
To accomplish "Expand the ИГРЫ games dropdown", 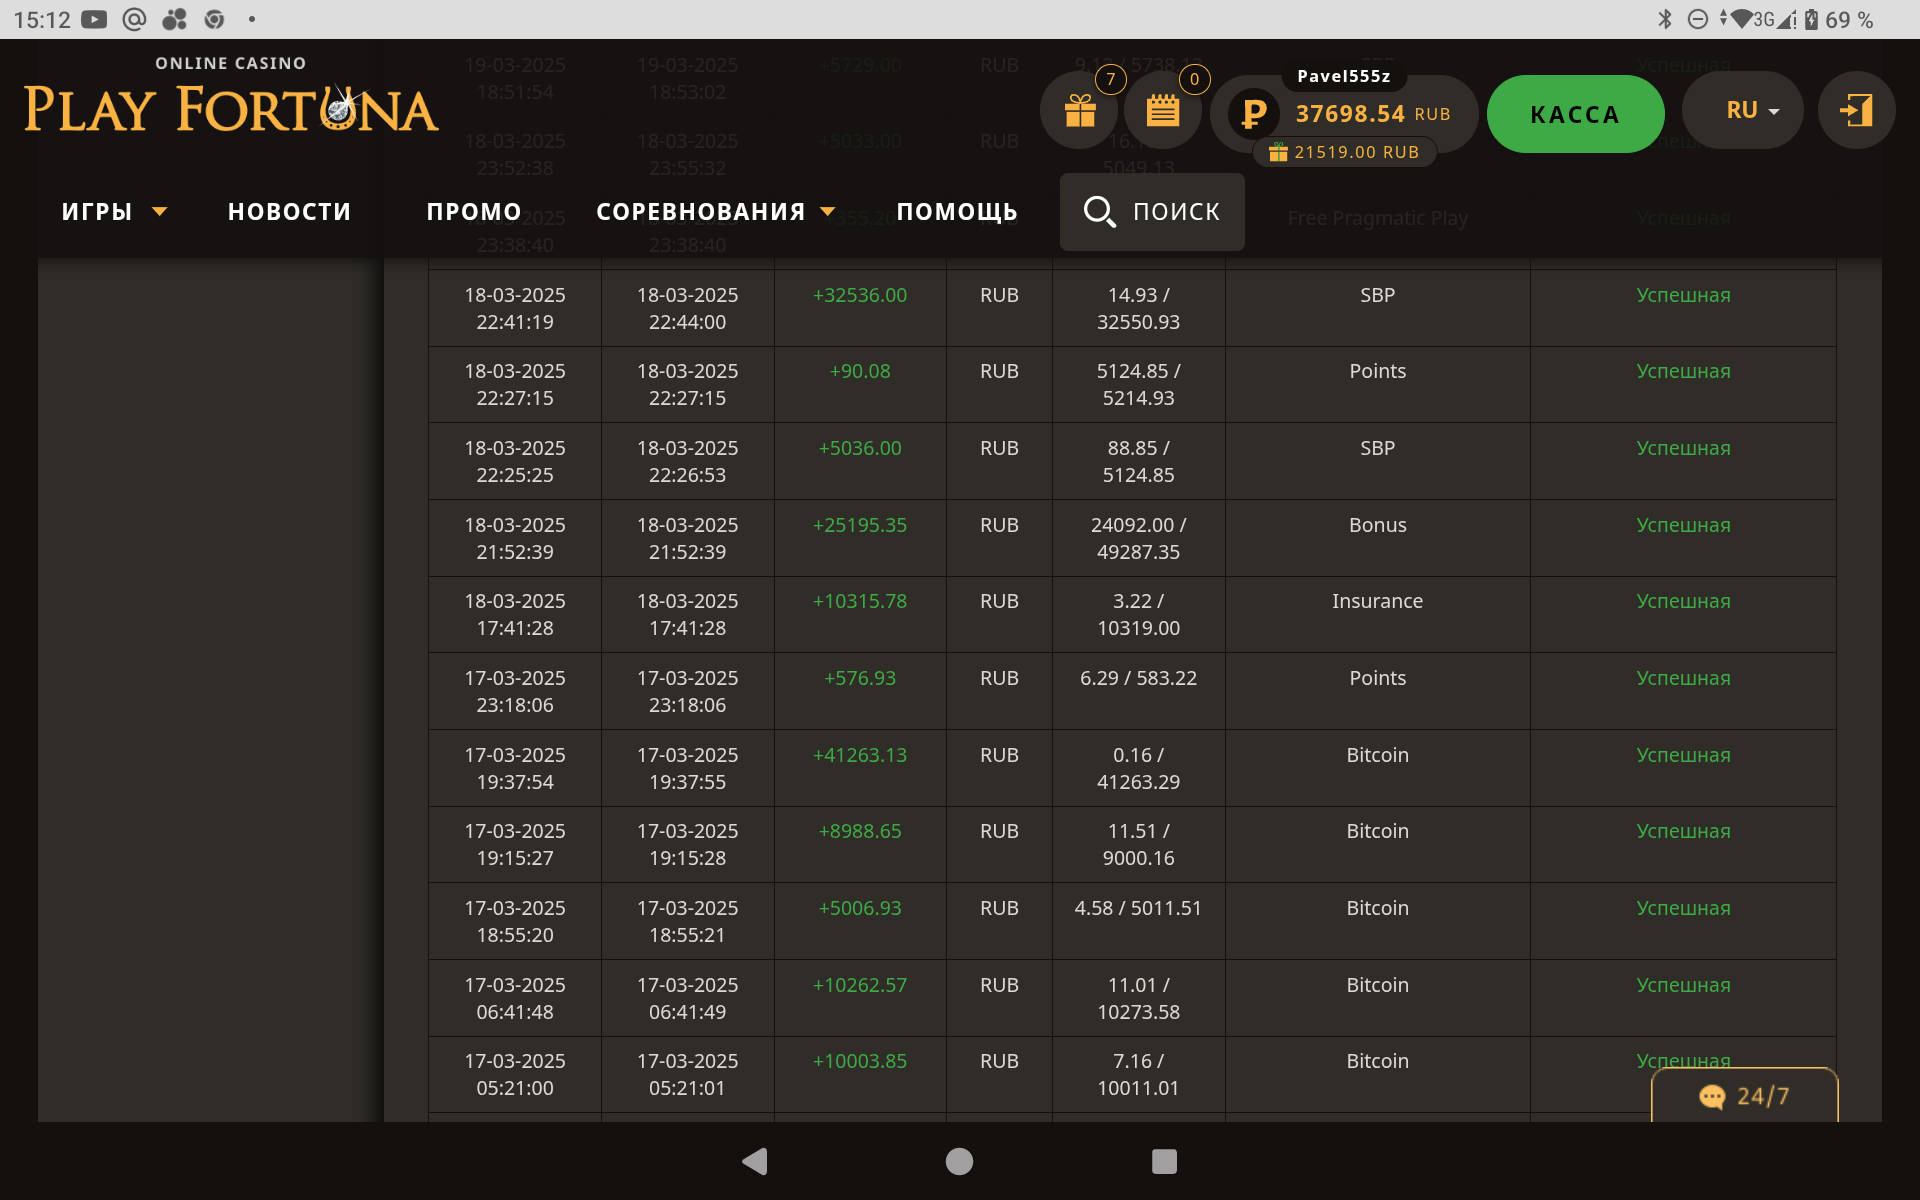I will coord(113,212).
